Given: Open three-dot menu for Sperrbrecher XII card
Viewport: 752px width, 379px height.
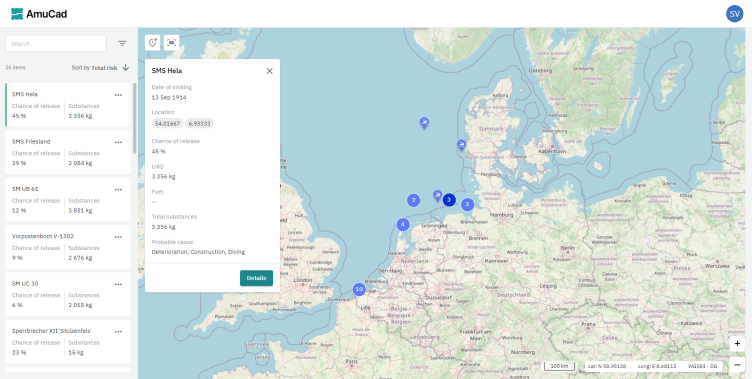Looking at the screenshot, I should (x=118, y=332).
